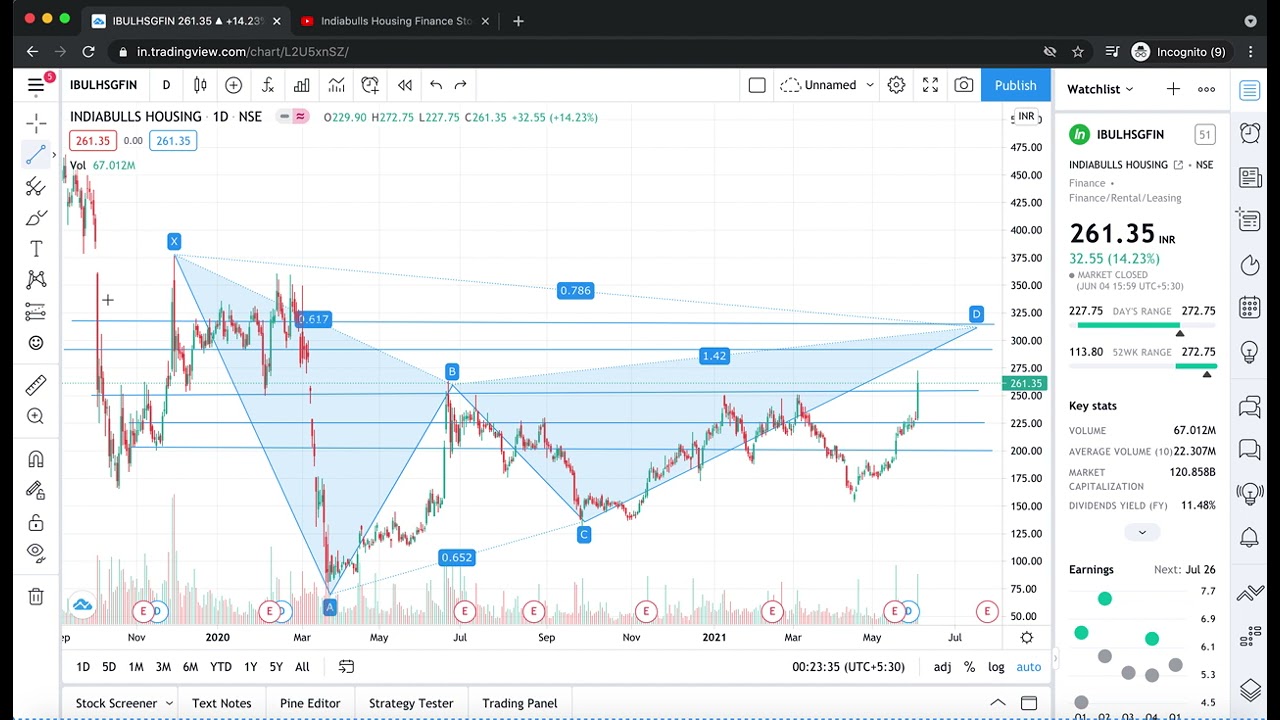Open Pine Editor tab
The height and width of the screenshot is (720, 1280).
point(310,703)
